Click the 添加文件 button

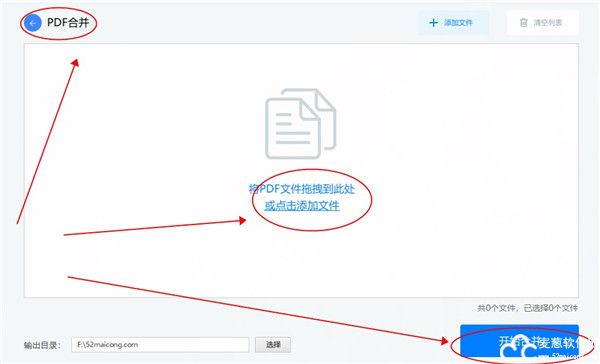pyautogui.click(x=453, y=23)
